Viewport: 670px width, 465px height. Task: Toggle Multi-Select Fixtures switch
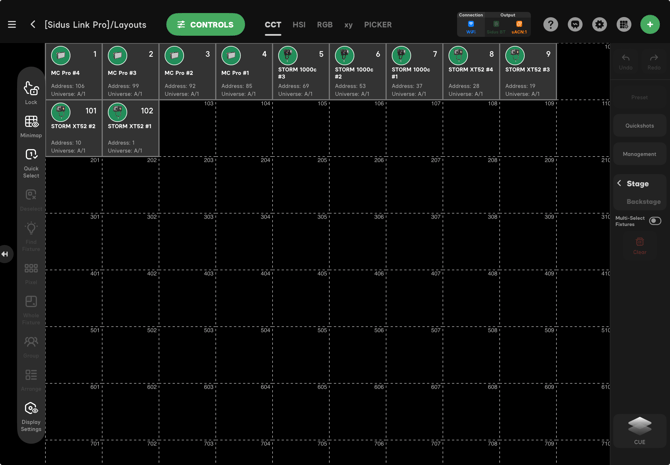[654, 221]
